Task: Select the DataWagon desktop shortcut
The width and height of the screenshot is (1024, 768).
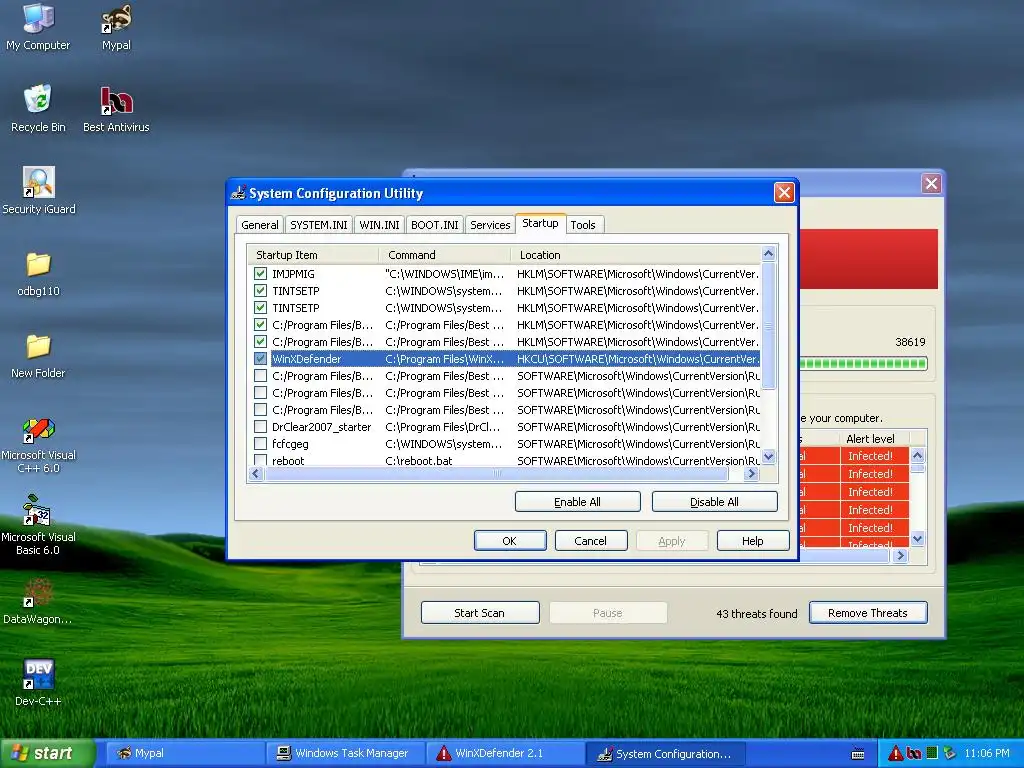Action: tap(38, 601)
